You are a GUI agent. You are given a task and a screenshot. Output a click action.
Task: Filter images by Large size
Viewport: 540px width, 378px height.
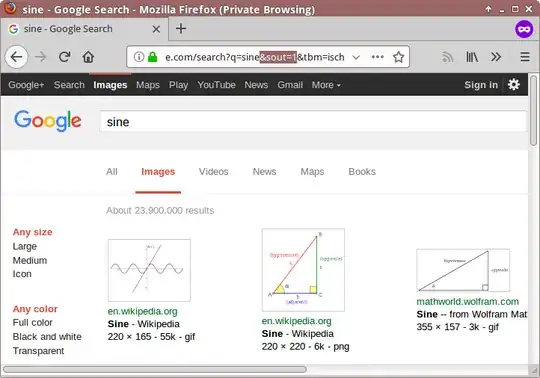[24, 246]
